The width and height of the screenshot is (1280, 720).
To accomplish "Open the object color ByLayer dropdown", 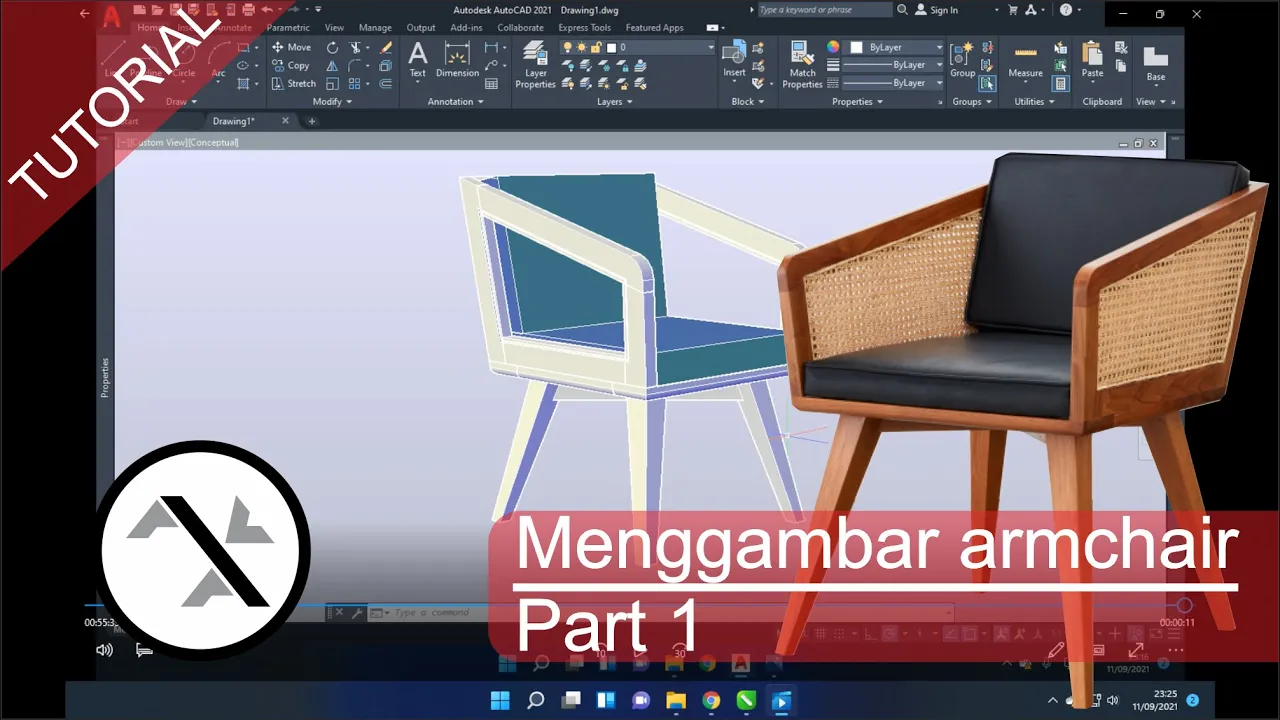I will click(939, 47).
